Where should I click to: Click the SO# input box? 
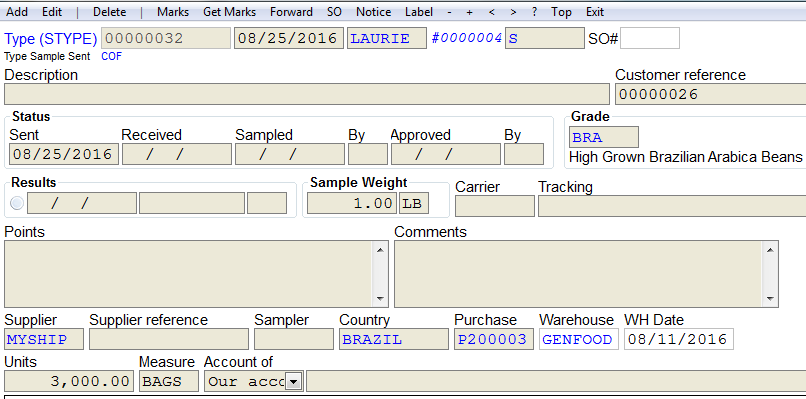(x=650, y=39)
